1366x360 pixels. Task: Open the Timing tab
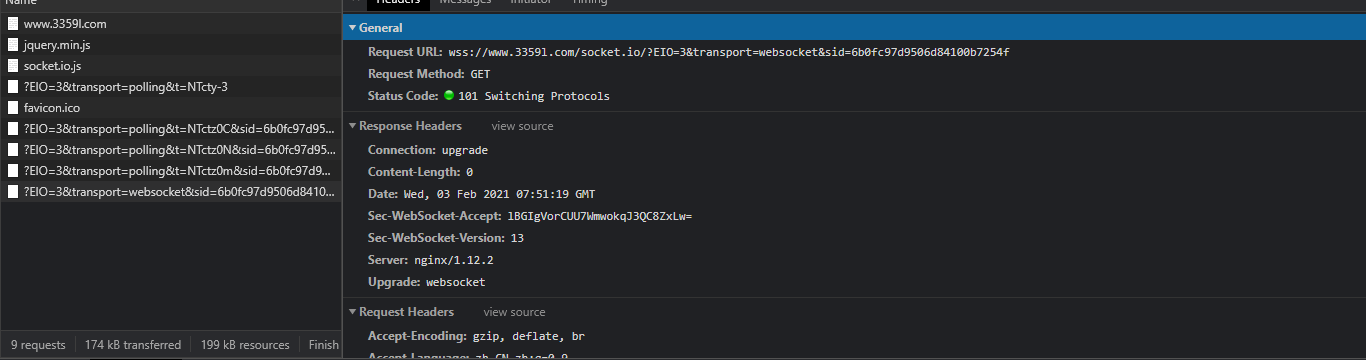pos(589,3)
